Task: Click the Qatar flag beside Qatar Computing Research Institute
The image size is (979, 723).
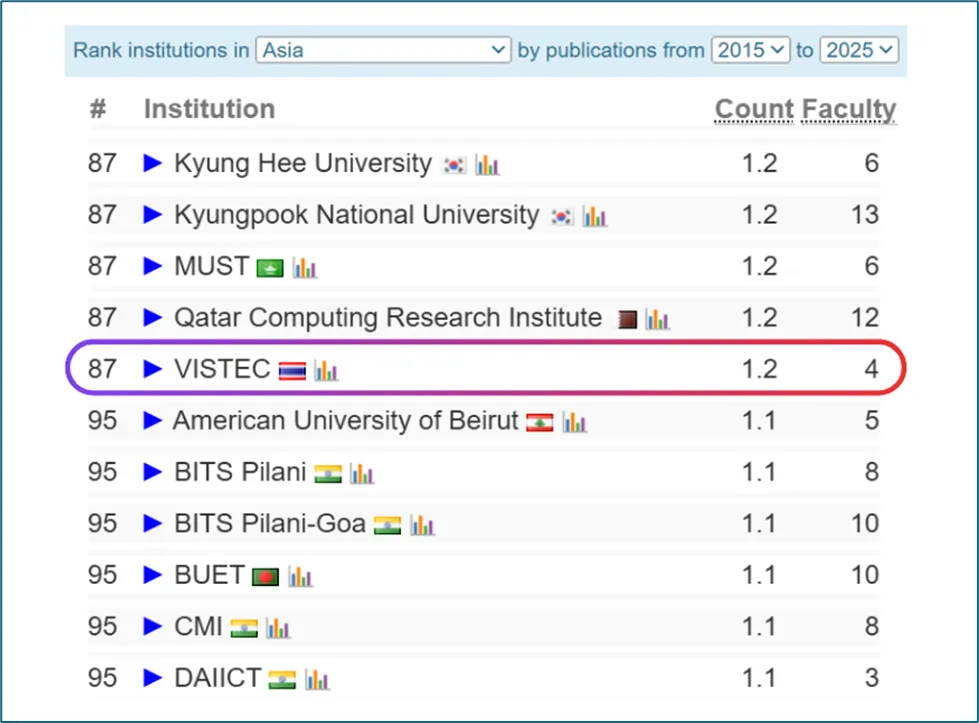Action: point(627,320)
